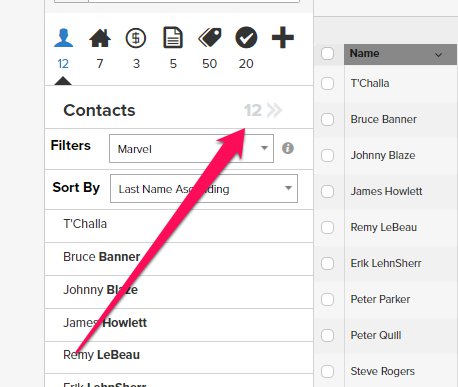
Task: Expand contacts via double chevron arrow
Action: coord(274,110)
